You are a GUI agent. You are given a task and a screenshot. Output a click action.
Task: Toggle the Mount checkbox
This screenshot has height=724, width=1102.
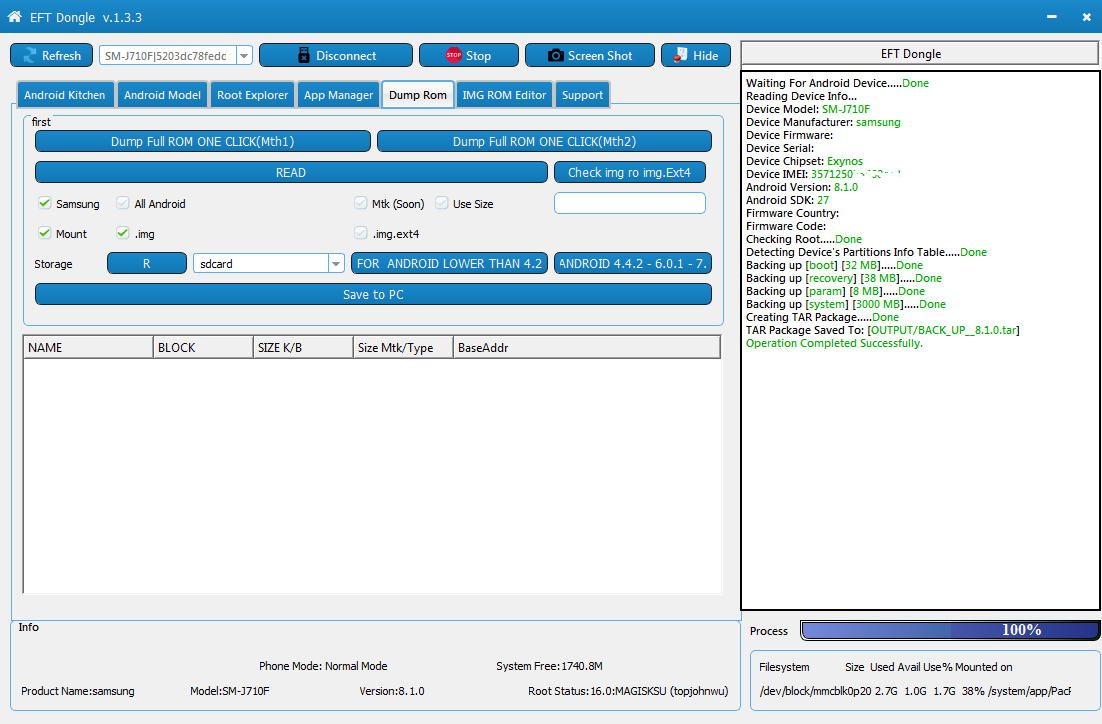coord(45,233)
